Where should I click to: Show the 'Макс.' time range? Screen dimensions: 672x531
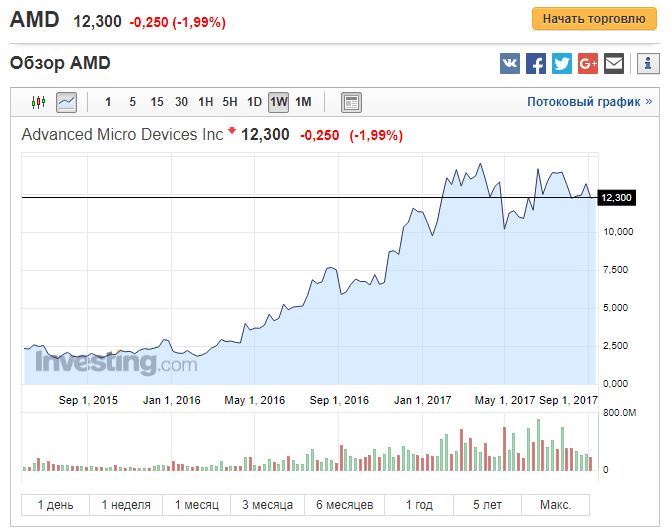(x=554, y=504)
